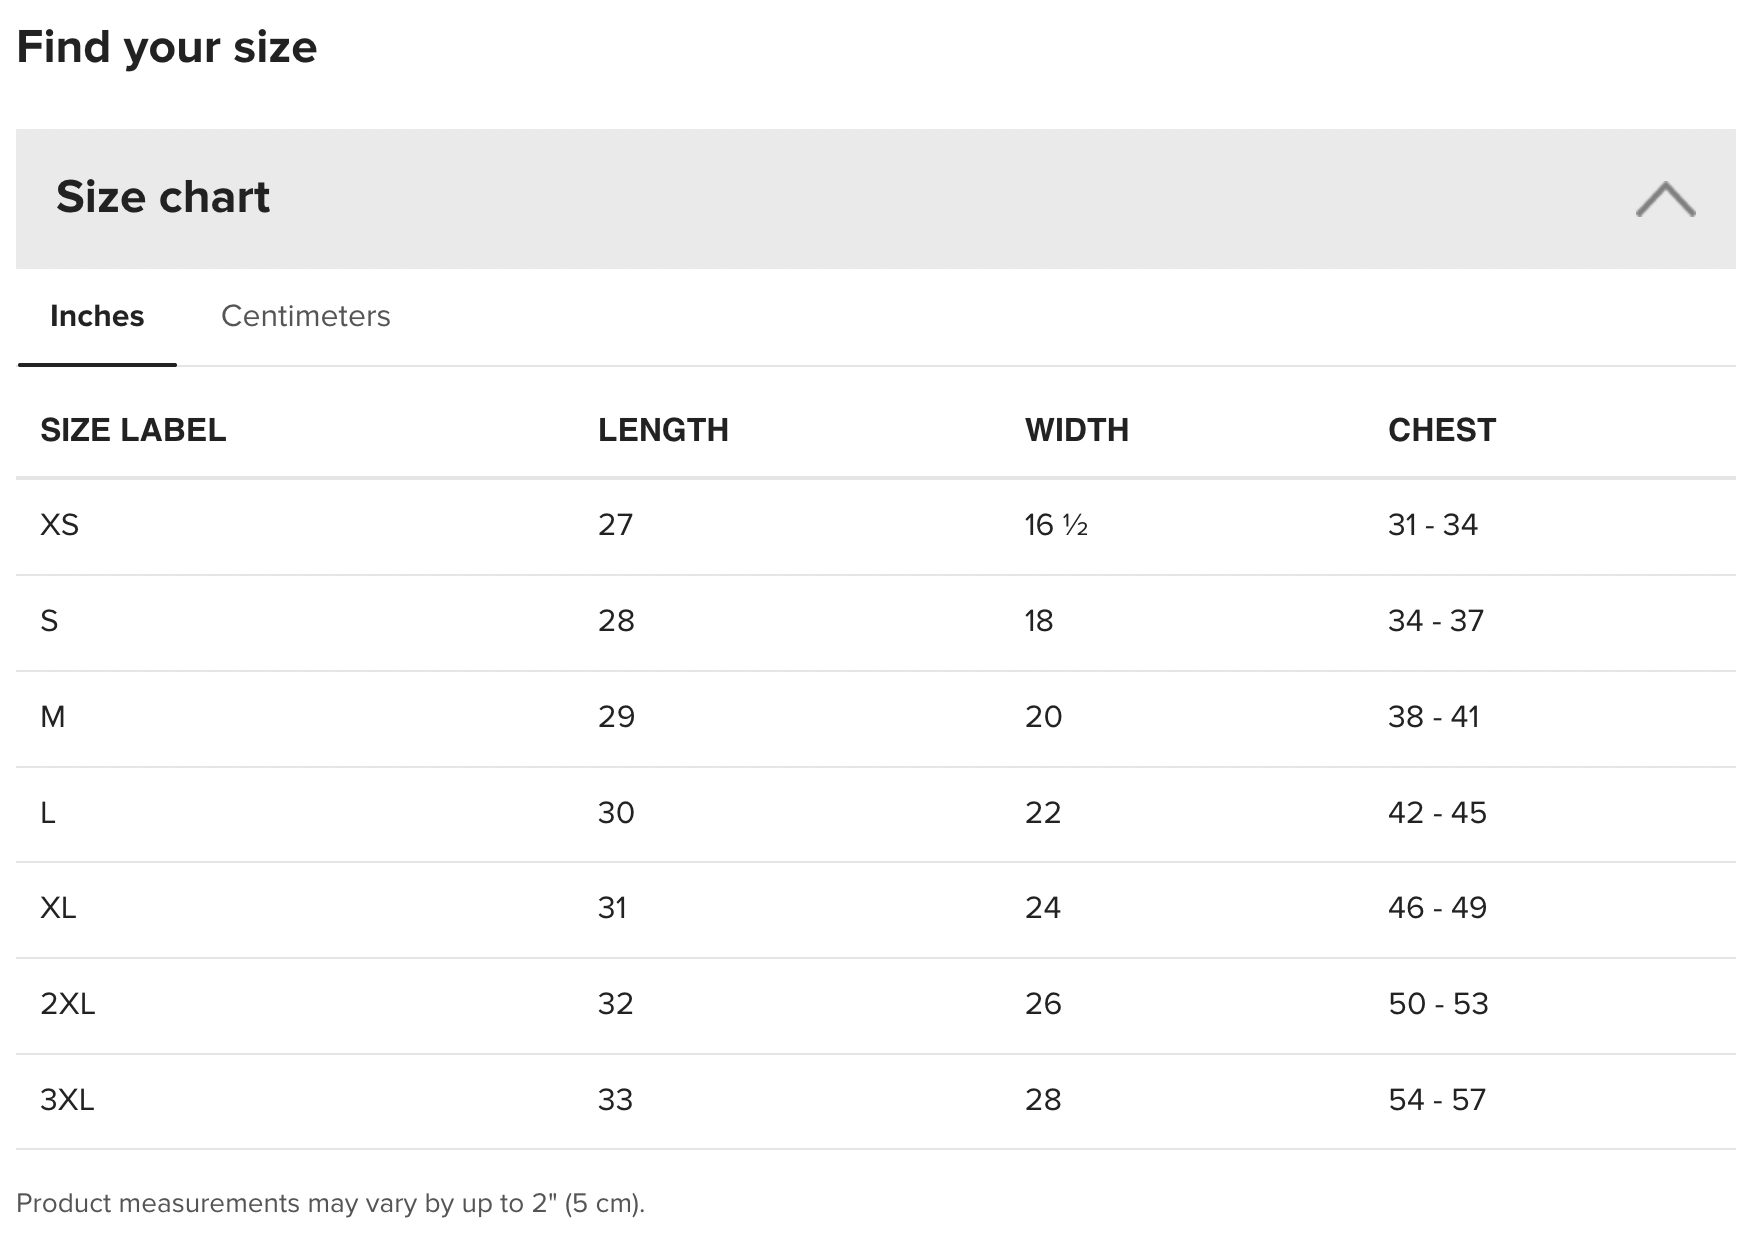Click the CHEST column header
Viewport: 1754px width, 1240px height.
[1441, 430]
